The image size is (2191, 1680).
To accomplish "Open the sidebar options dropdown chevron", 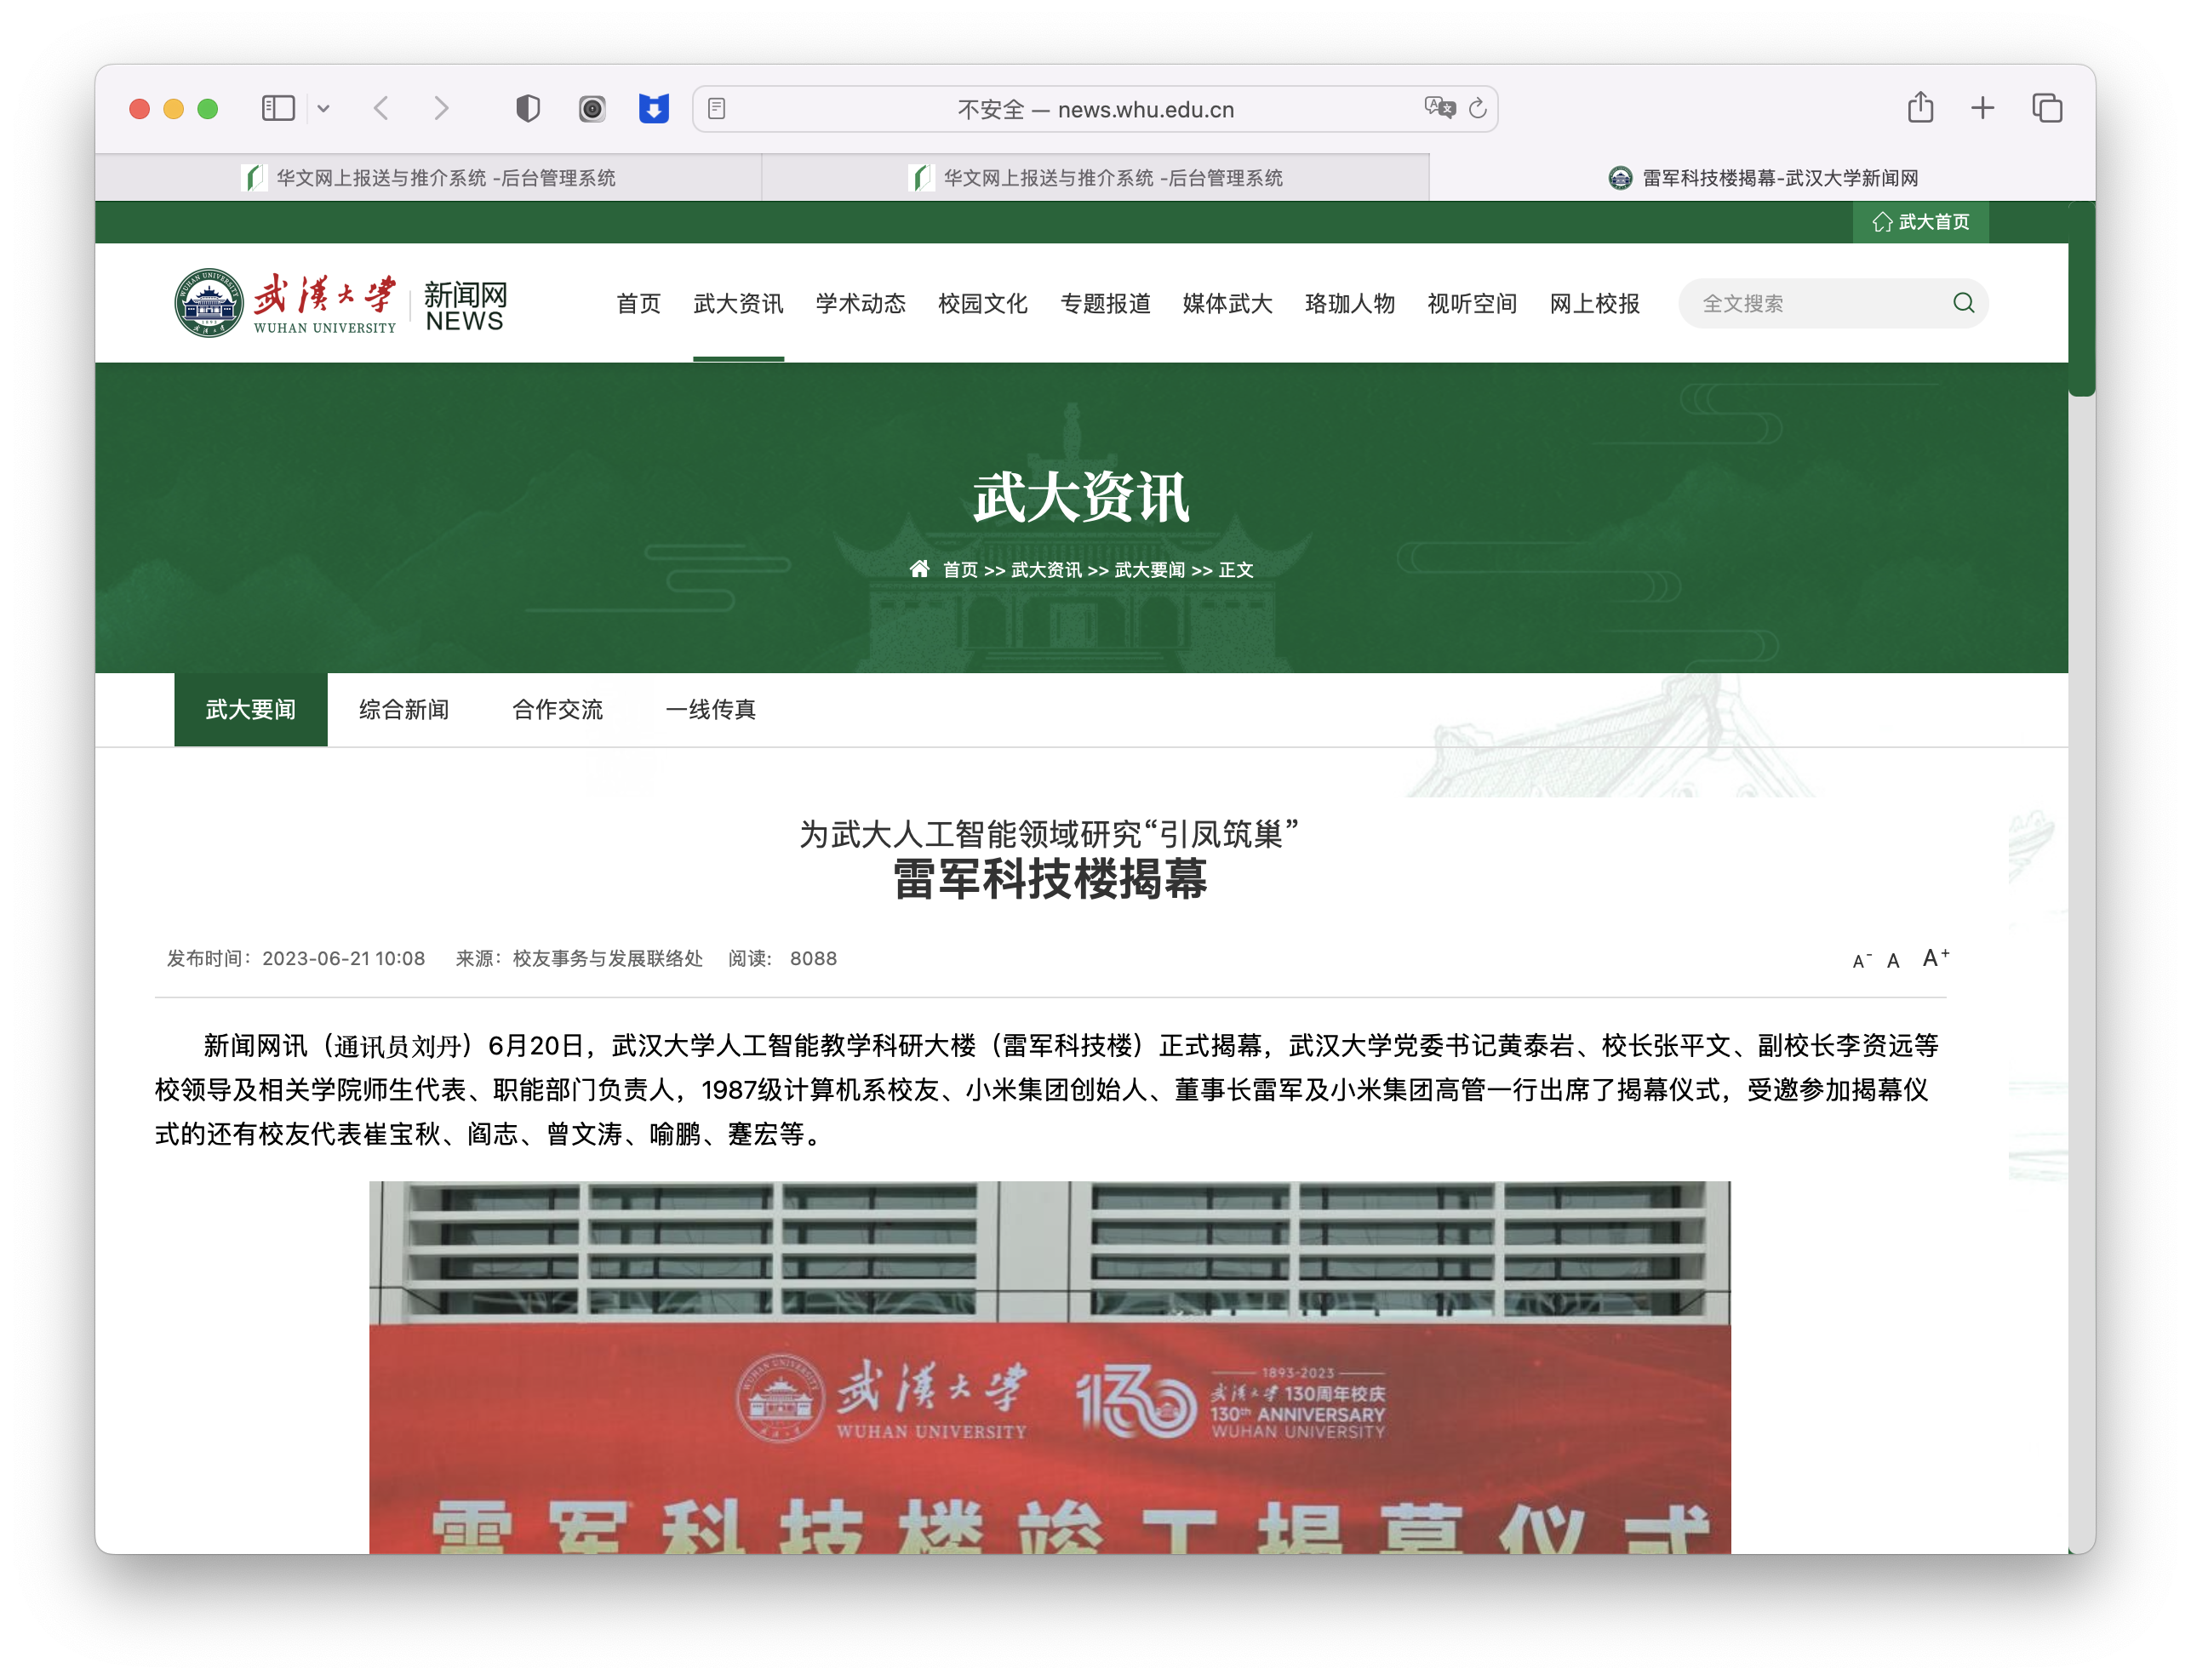I will click(323, 108).
